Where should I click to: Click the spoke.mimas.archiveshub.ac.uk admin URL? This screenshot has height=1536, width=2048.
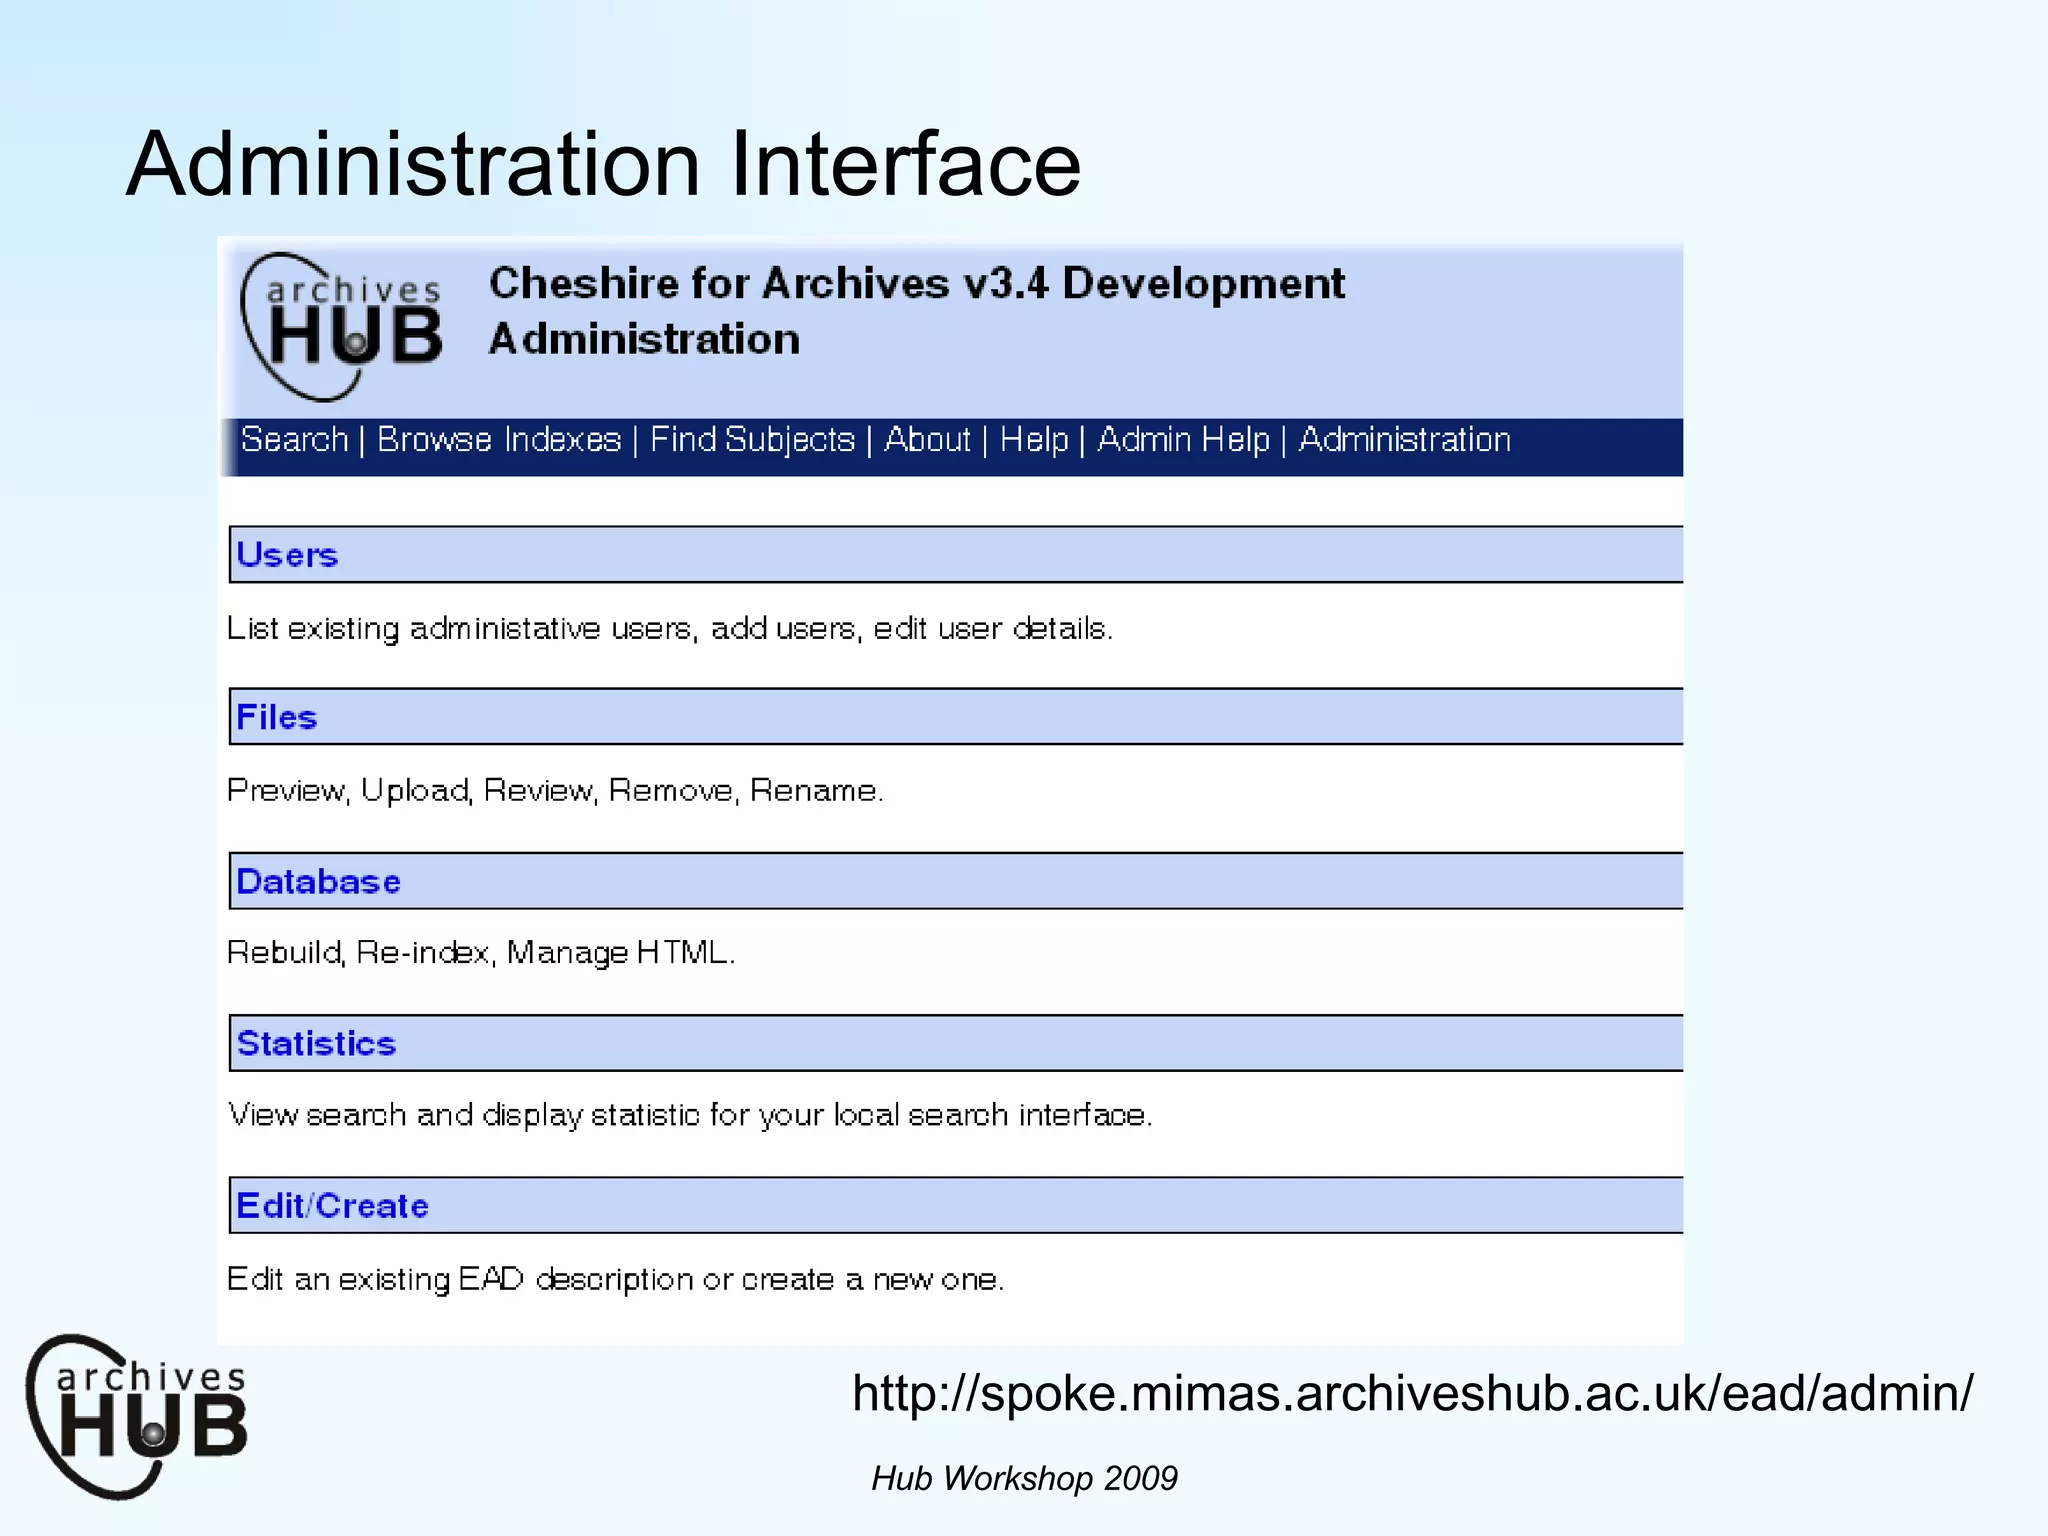point(1412,1393)
